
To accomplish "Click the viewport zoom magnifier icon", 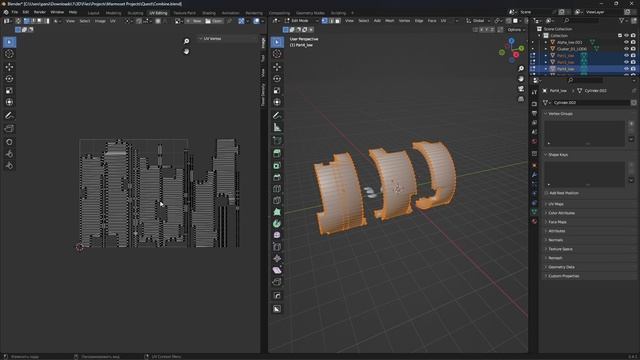I will pos(521,69).
